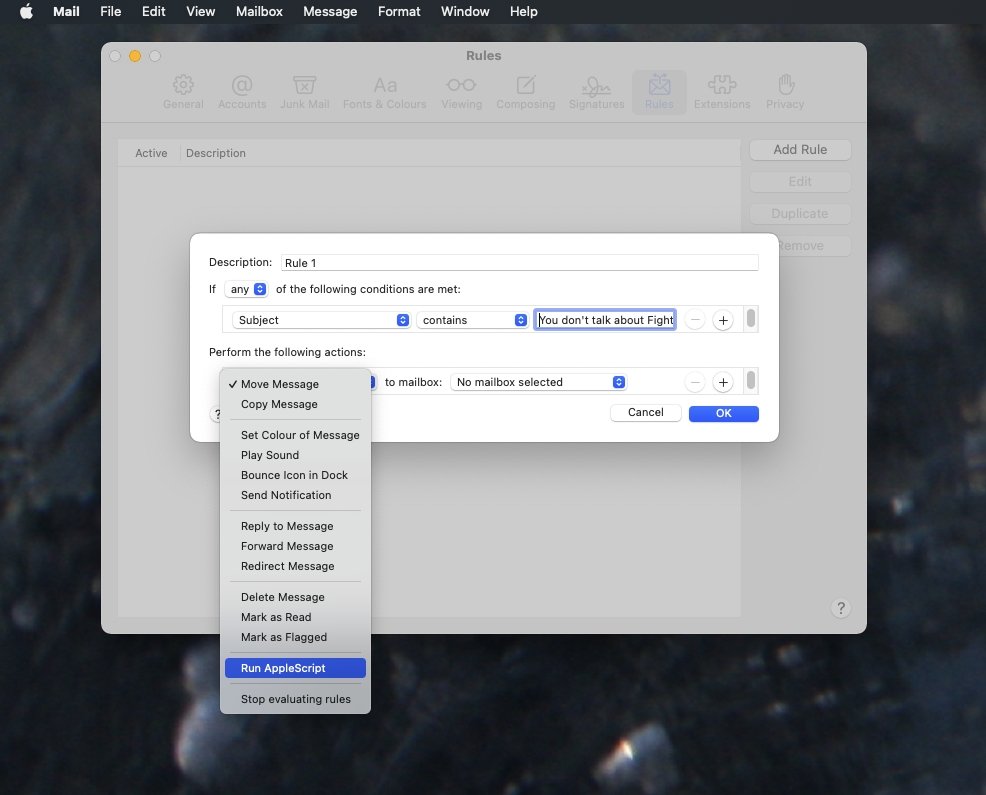Image resolution: width=986 pixels, height=795 pixels.
Task: Open the Subject criteria dropdown
Action: click(x=321, y=320)
